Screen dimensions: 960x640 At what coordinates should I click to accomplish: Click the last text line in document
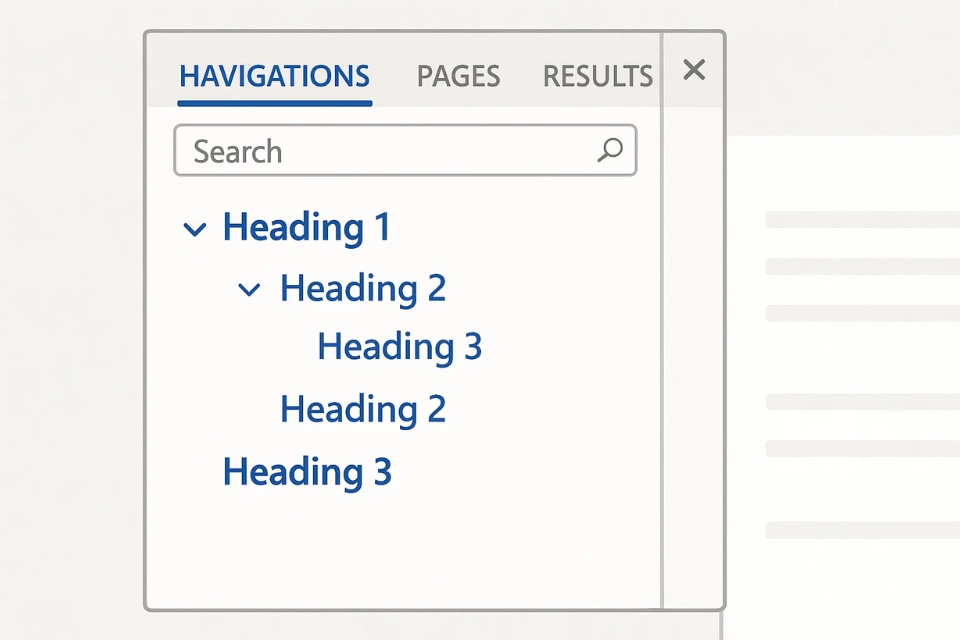(862, 529)
